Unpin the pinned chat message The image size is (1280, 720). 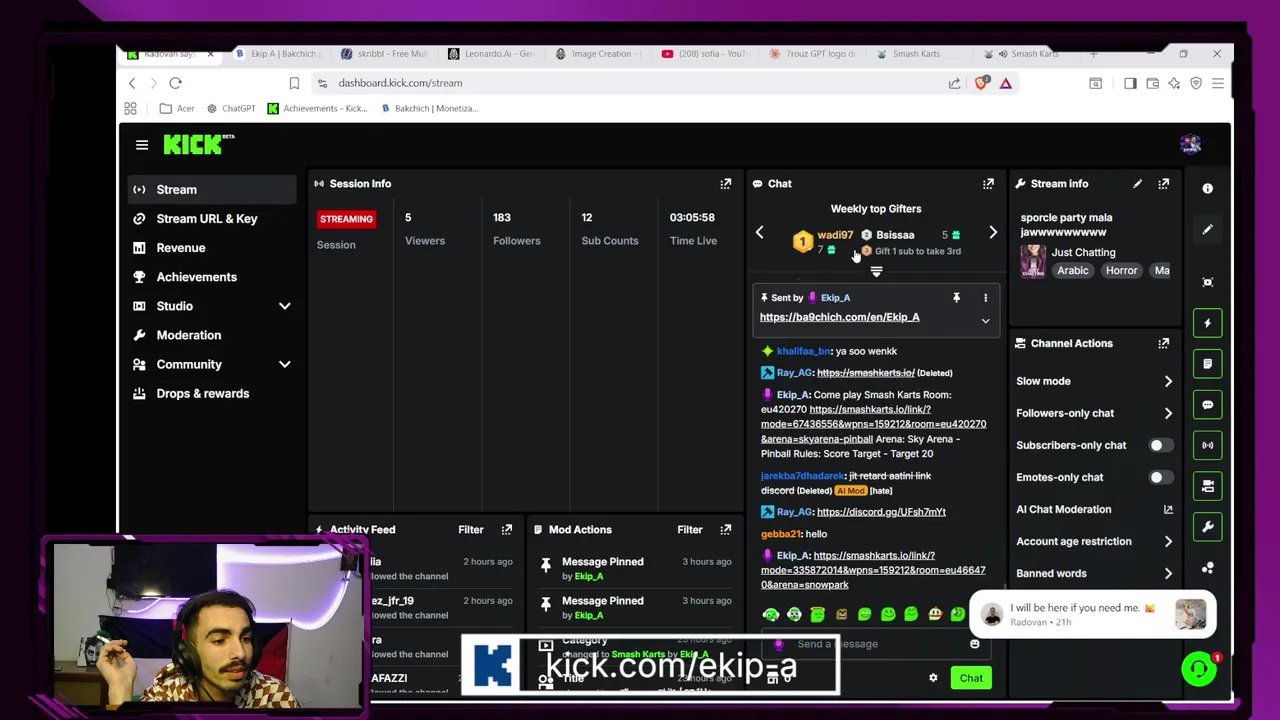pos(956,298)
